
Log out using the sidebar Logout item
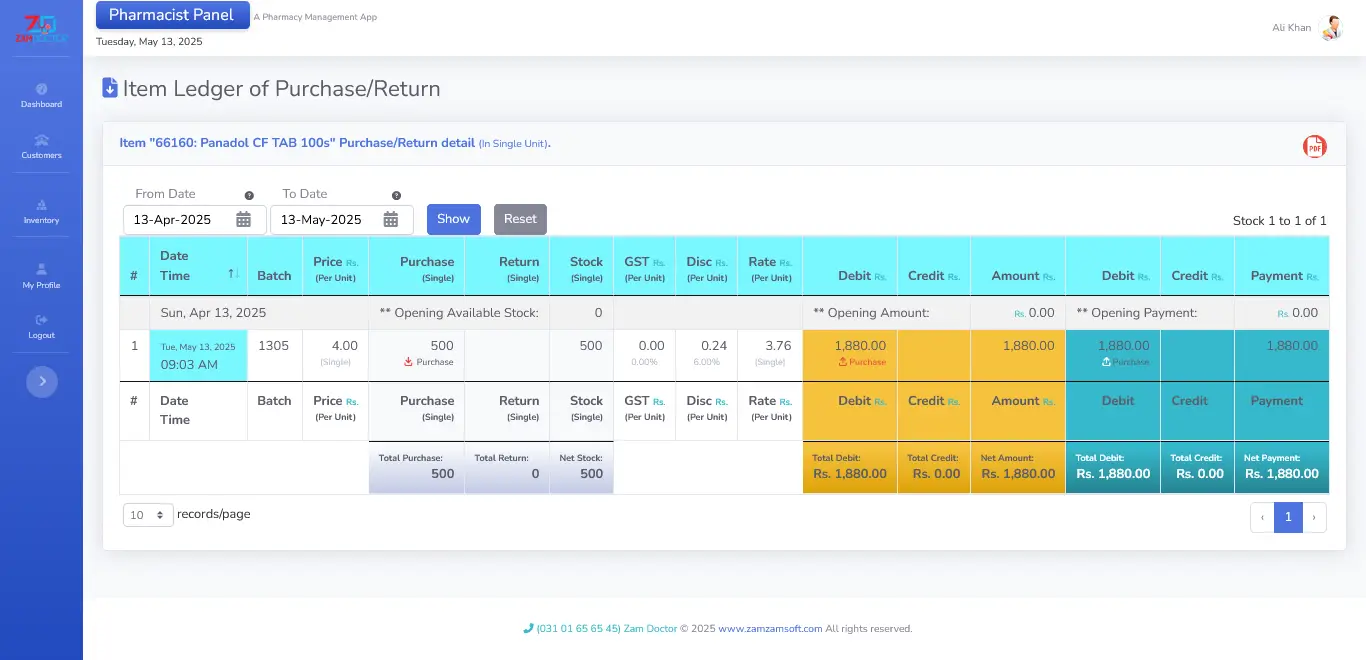41,326
